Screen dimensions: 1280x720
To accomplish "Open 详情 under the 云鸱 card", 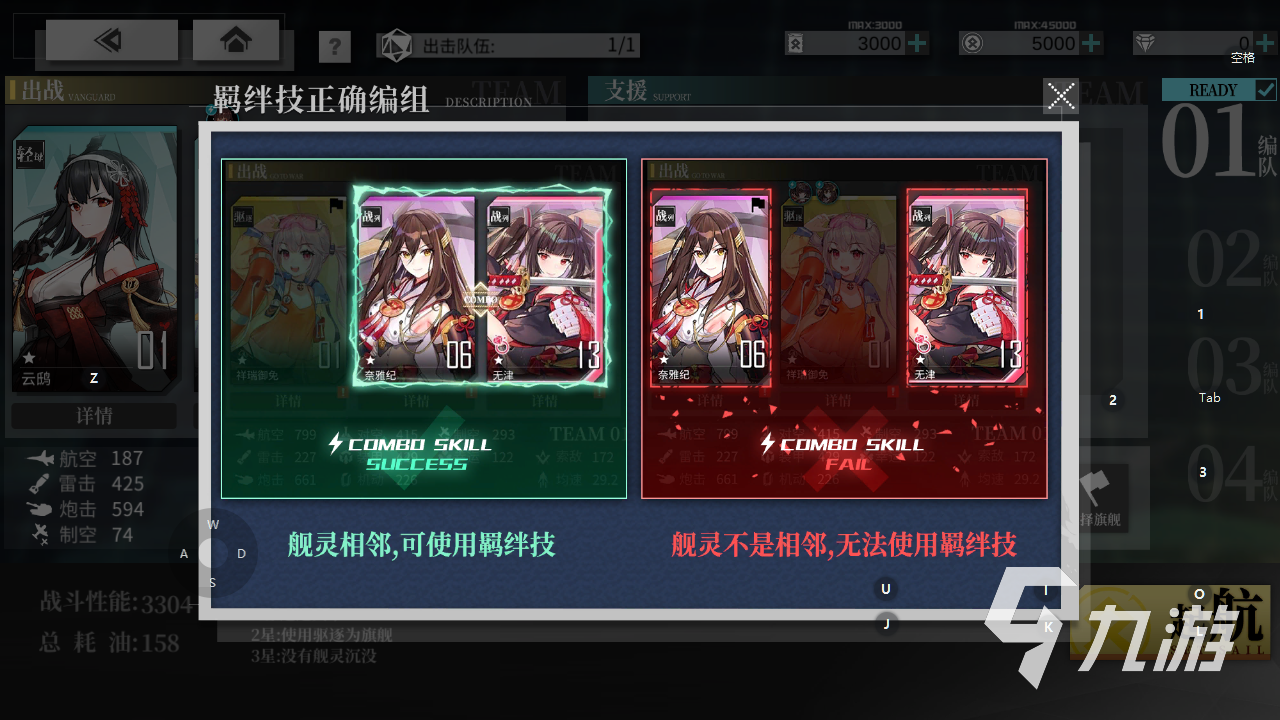I will click(x=95, y=415).
